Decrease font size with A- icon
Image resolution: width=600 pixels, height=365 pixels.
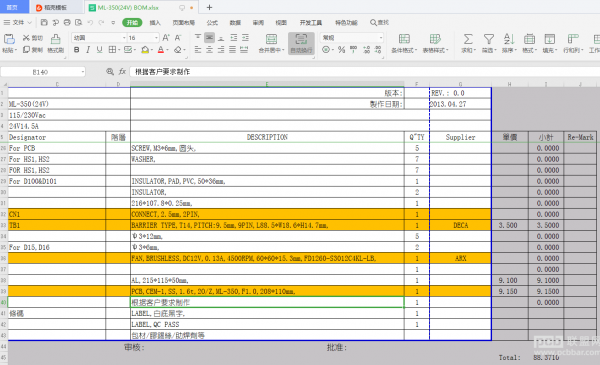[x=178, y=37]
